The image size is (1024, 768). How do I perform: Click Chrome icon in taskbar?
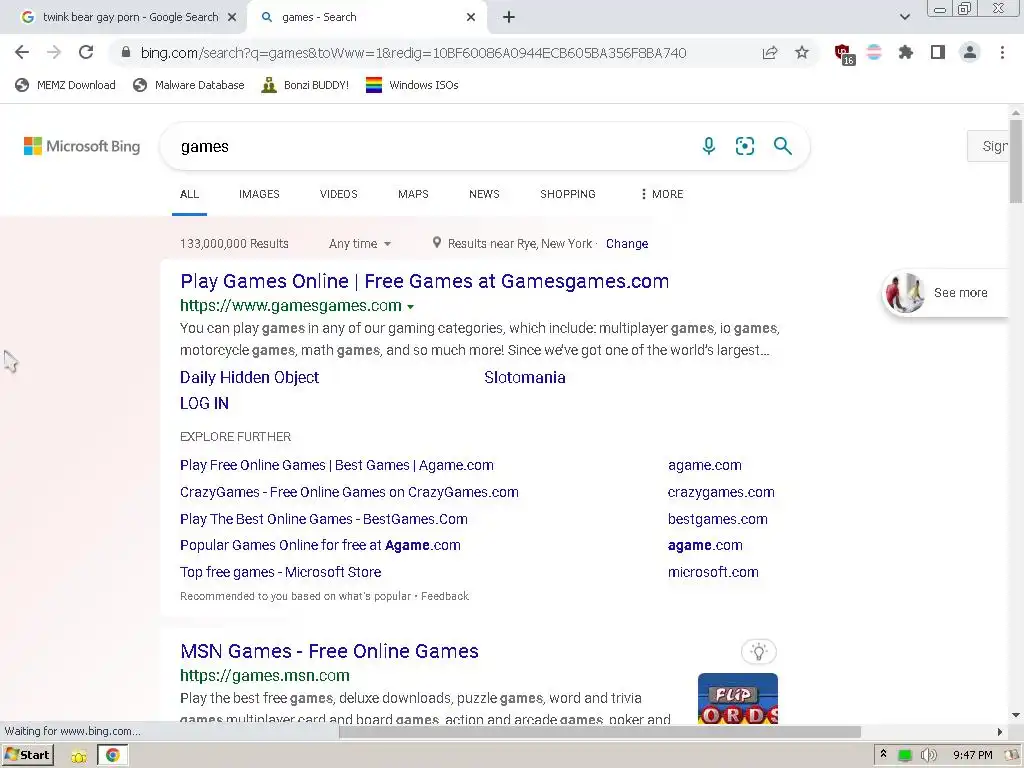click(112, 755)
